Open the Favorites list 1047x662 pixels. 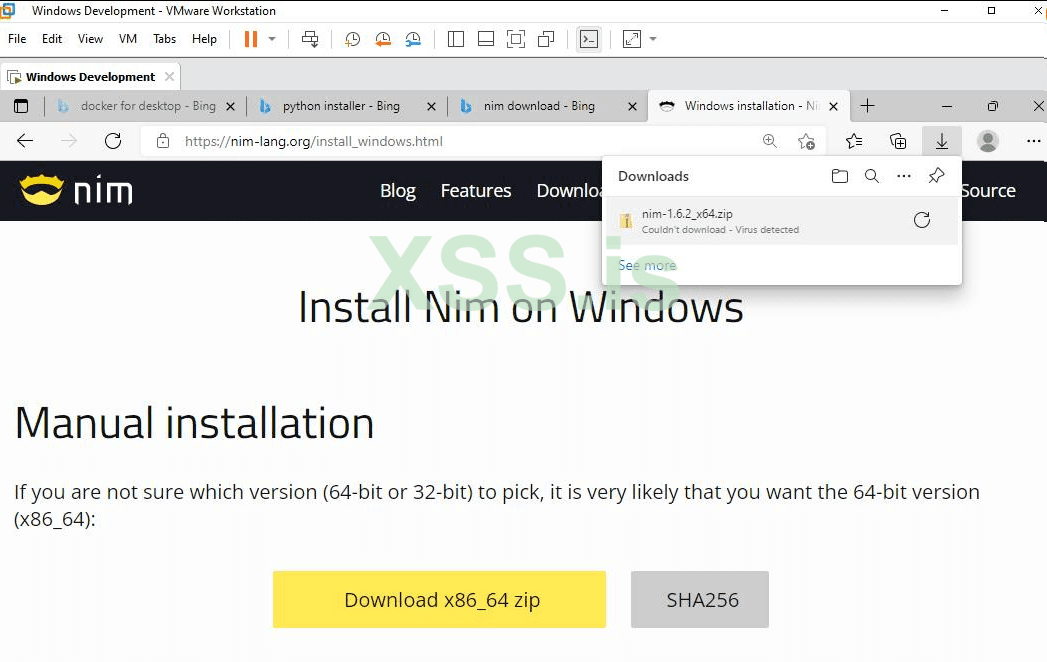click(x=854, y=141)
